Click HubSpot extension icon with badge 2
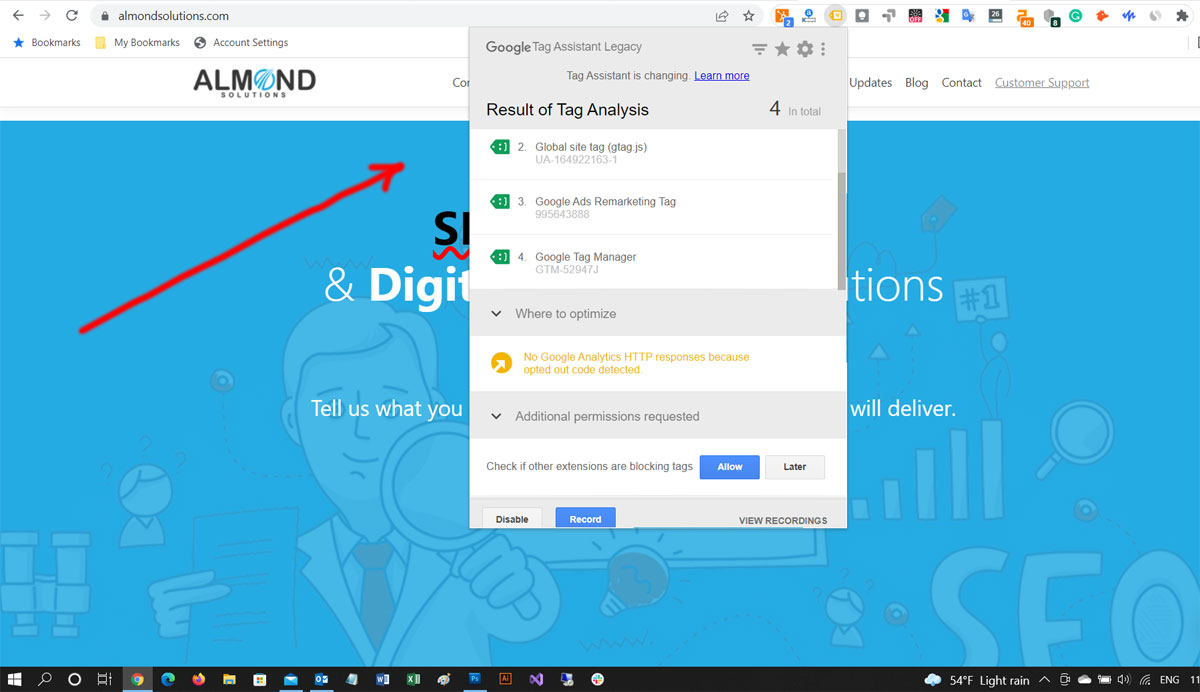 click(784, 16)
